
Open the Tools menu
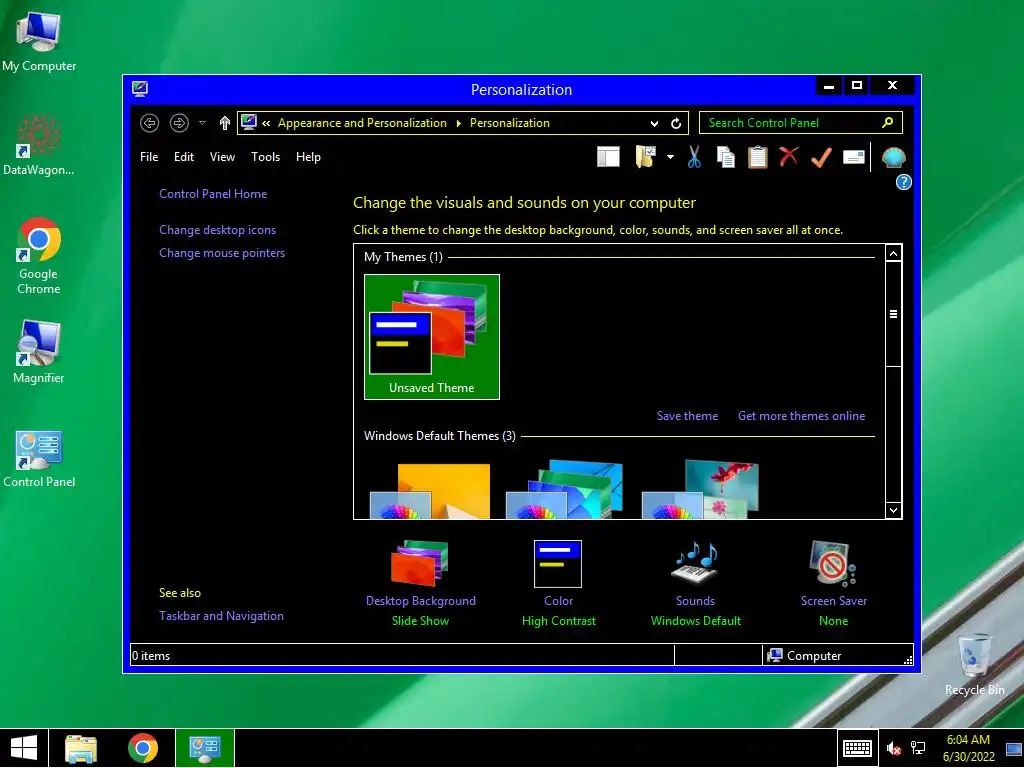pos(265,157)
